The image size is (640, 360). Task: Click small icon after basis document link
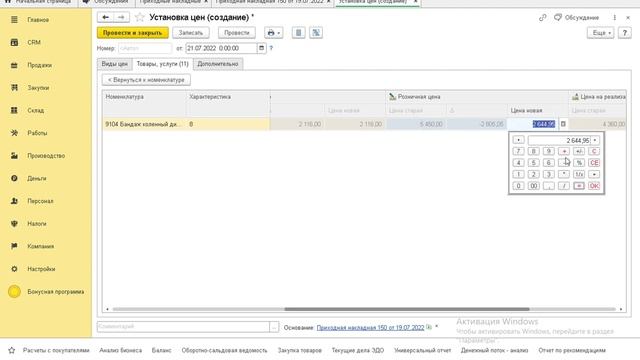[429, 327]
